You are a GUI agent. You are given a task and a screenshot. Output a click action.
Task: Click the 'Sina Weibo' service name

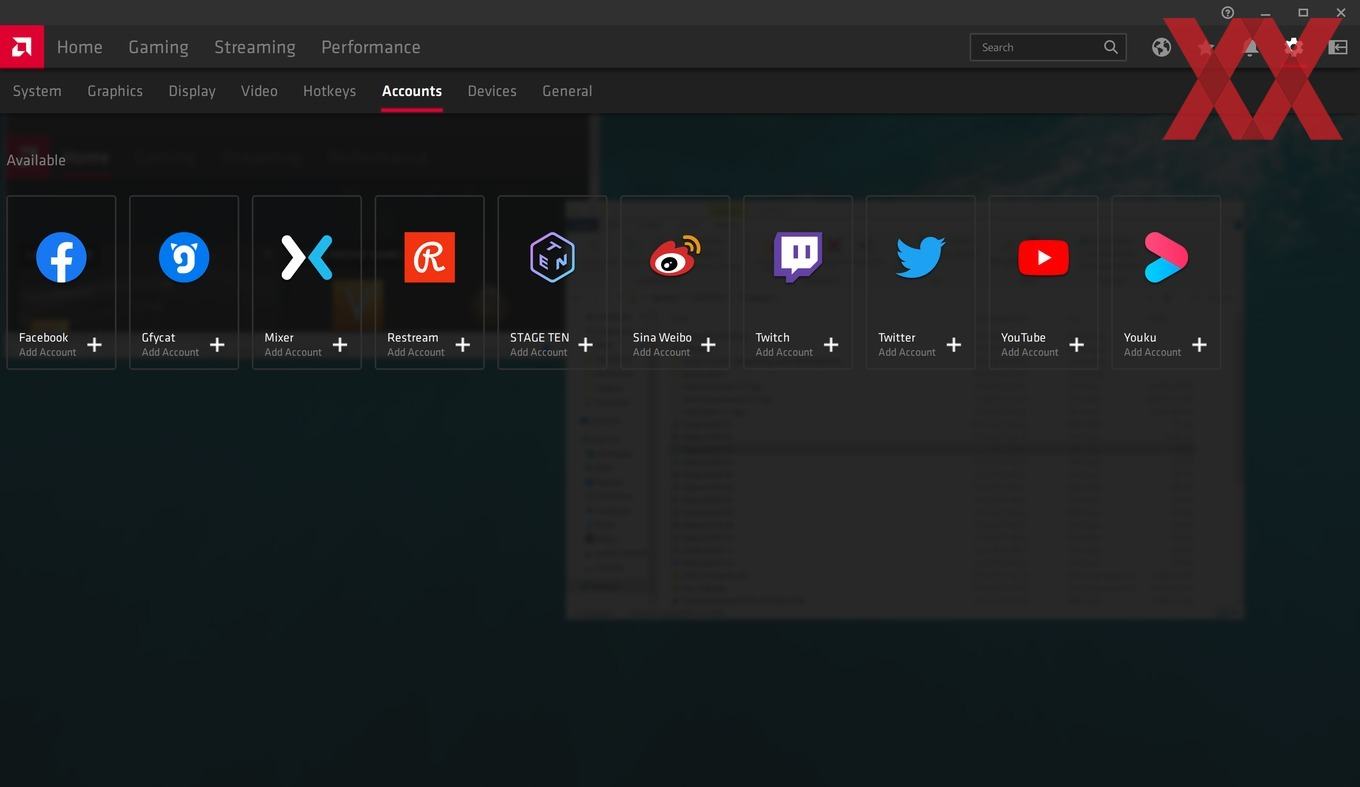pyautogui.click(x=662, y=337)
